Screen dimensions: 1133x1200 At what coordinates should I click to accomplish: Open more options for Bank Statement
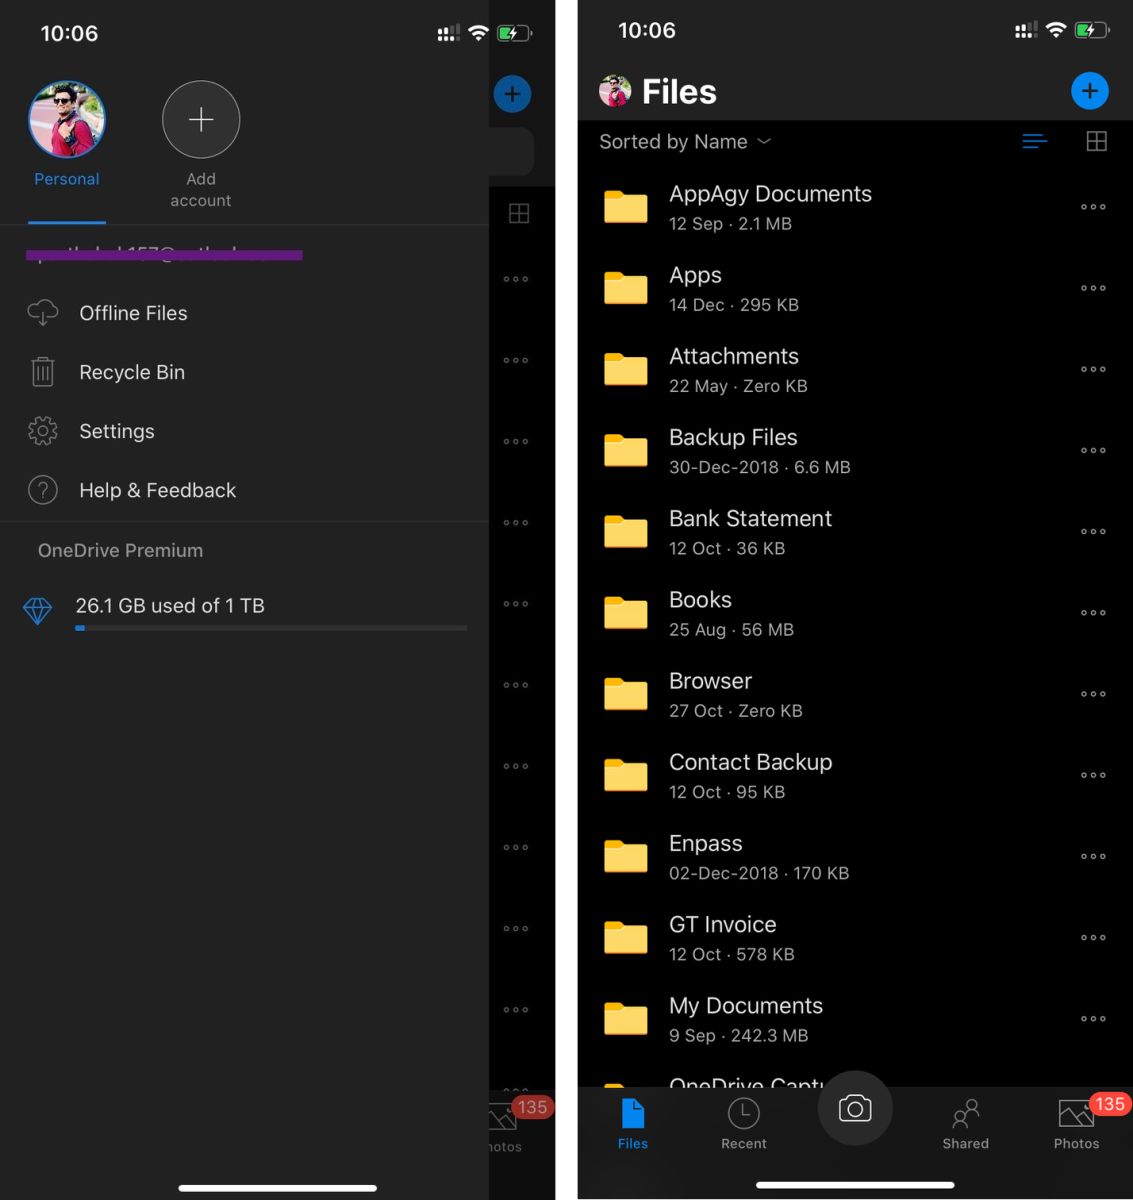tap(1093, 531)
